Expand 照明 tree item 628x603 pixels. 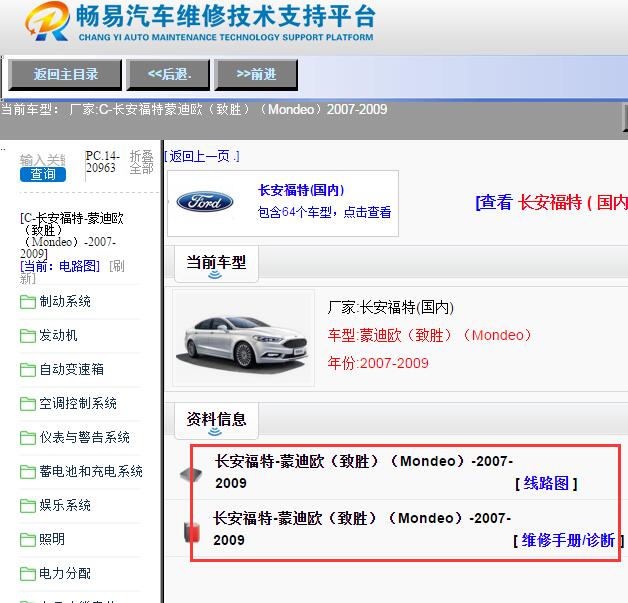tap(52, 540)
